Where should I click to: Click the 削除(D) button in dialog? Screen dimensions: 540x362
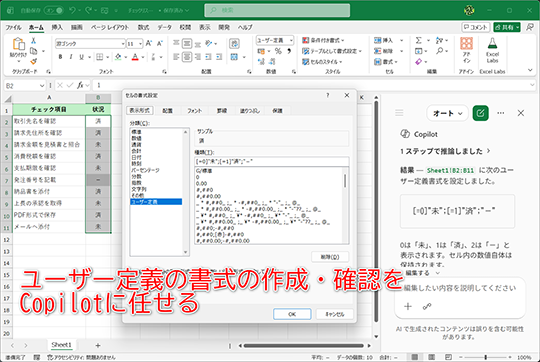click(330, 257)
